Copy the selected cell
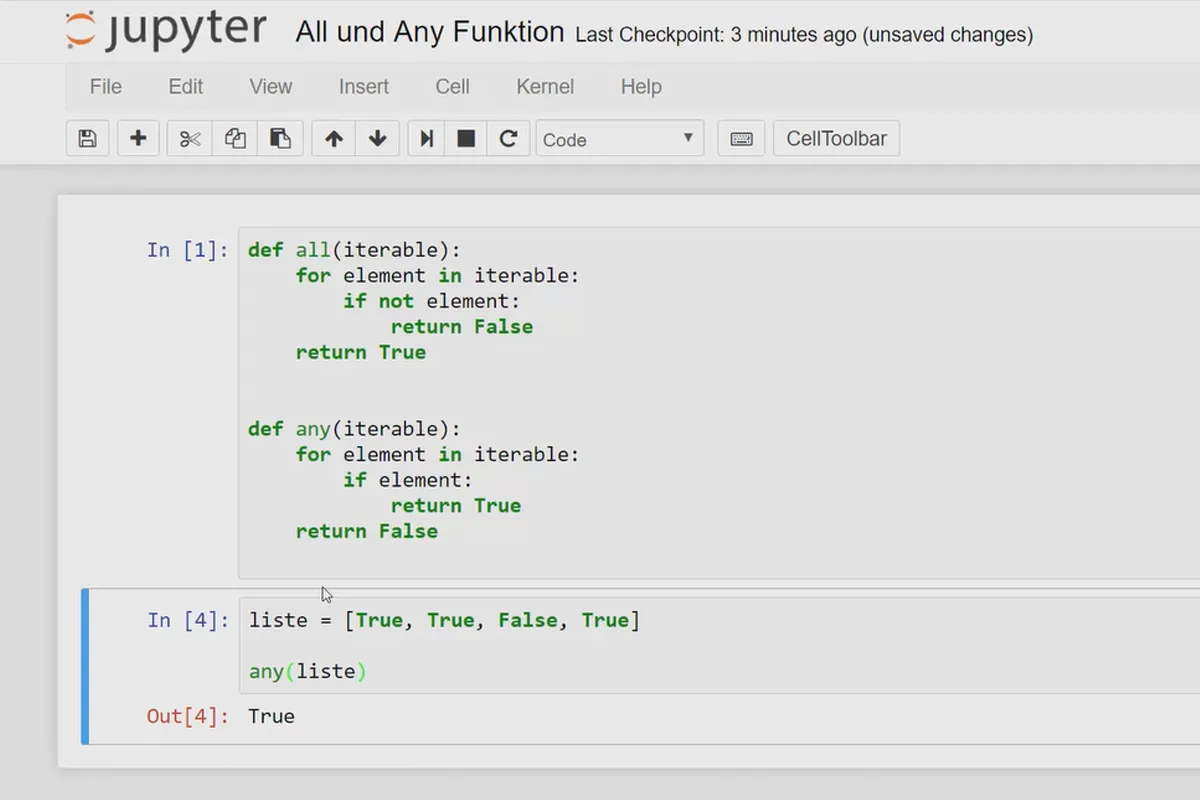This screenshot has width=1200, height=800. click(235, 139)
